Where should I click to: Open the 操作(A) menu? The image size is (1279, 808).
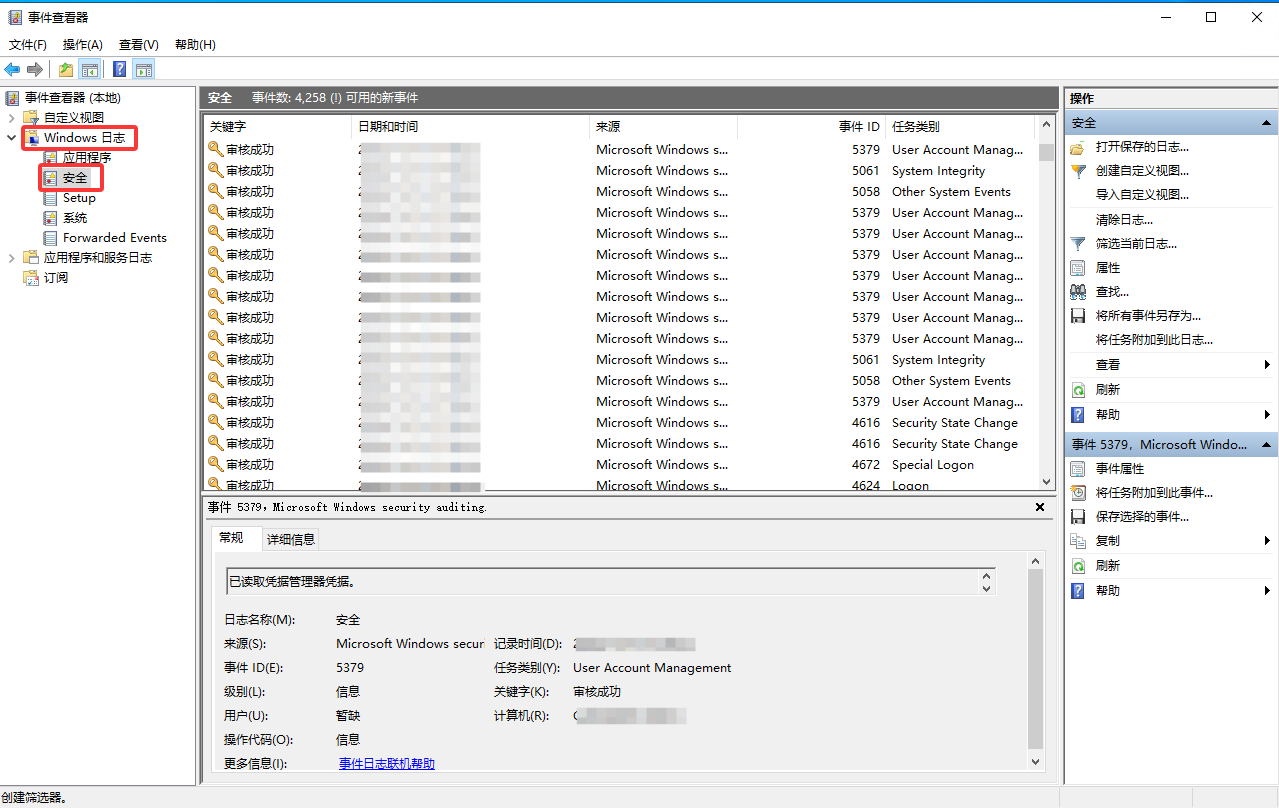click(x=82, y=45)
